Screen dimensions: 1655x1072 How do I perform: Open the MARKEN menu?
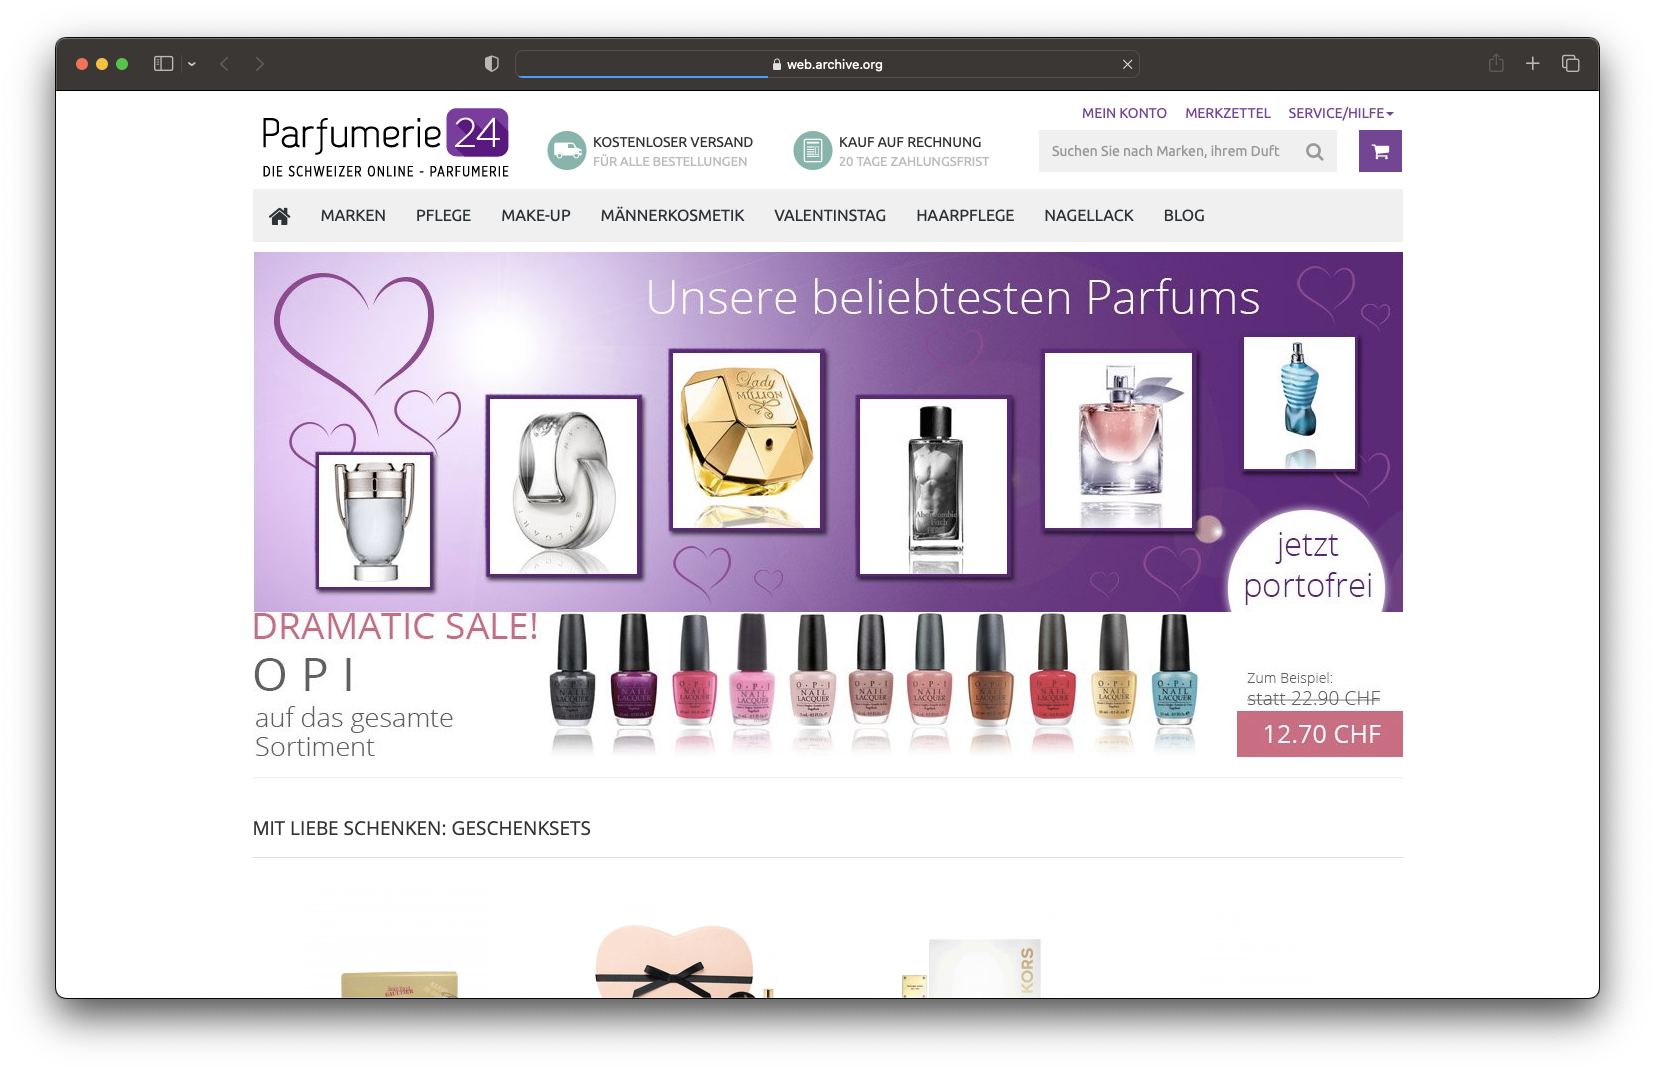click(x=353, y=216)
